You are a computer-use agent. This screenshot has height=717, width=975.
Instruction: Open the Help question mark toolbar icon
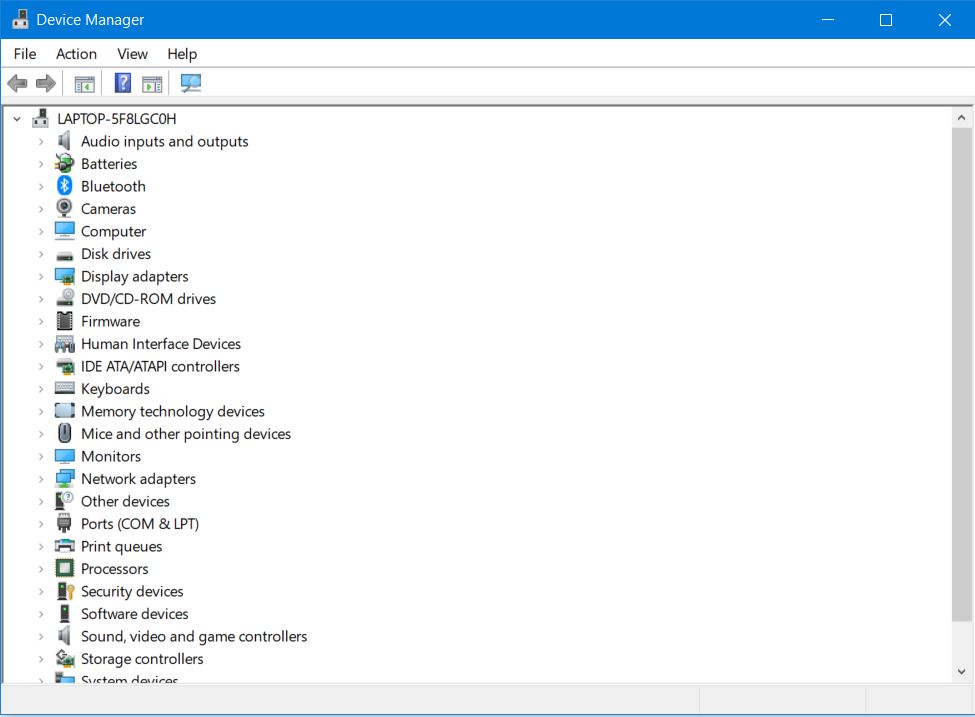(x=123, y=83)
